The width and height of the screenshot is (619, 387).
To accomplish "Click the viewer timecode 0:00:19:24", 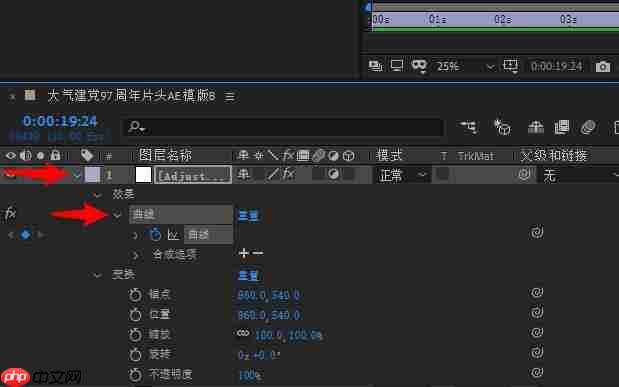I will coord(556,66).
